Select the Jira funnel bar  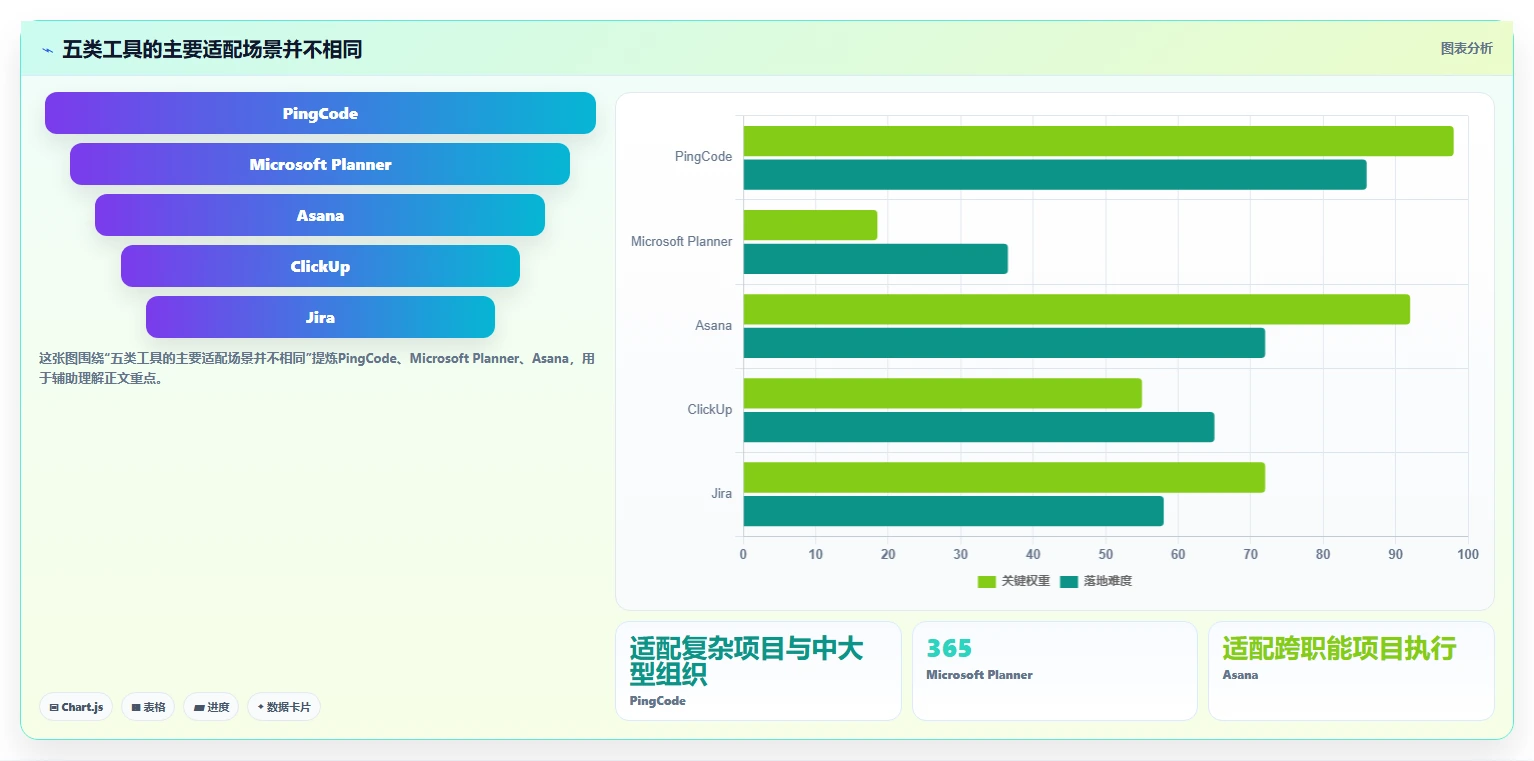[320, 317]
